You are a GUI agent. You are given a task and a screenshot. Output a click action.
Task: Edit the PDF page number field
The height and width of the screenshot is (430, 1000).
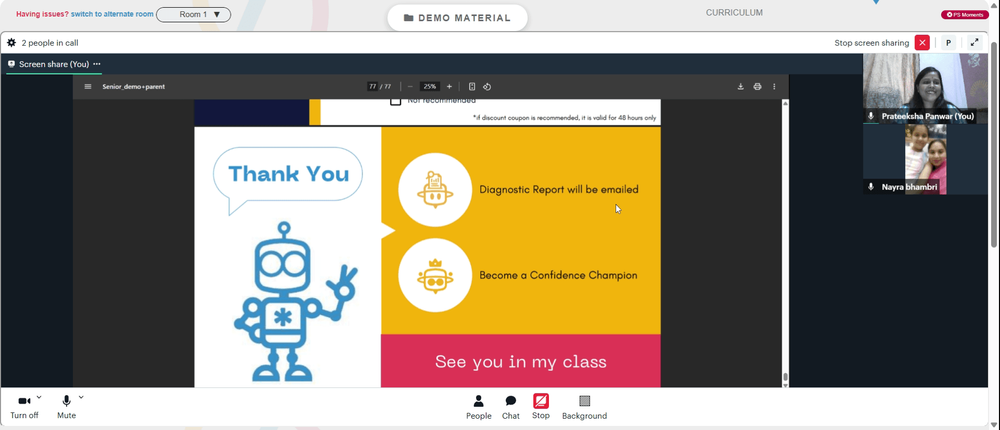pyautogui.click(x=372, y=87)
